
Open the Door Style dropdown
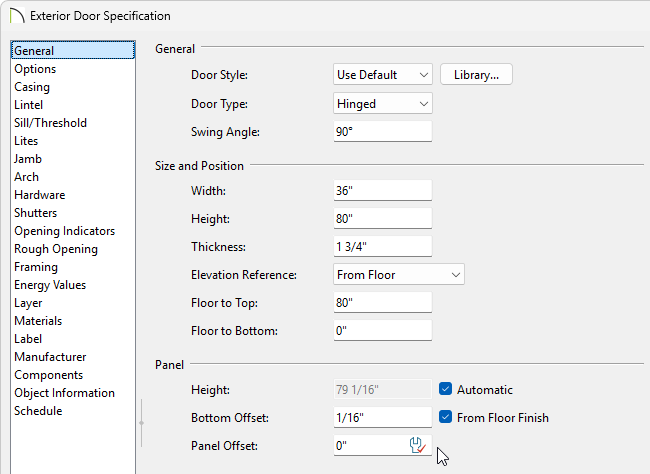pos(383,75)
